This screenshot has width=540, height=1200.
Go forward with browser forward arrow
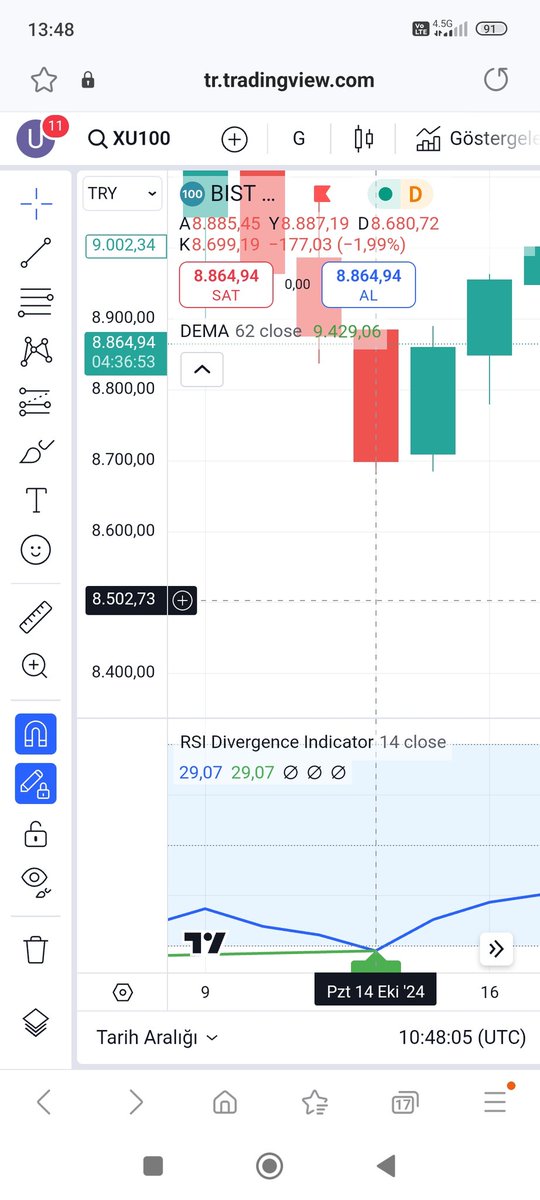tap(136, 1102)
